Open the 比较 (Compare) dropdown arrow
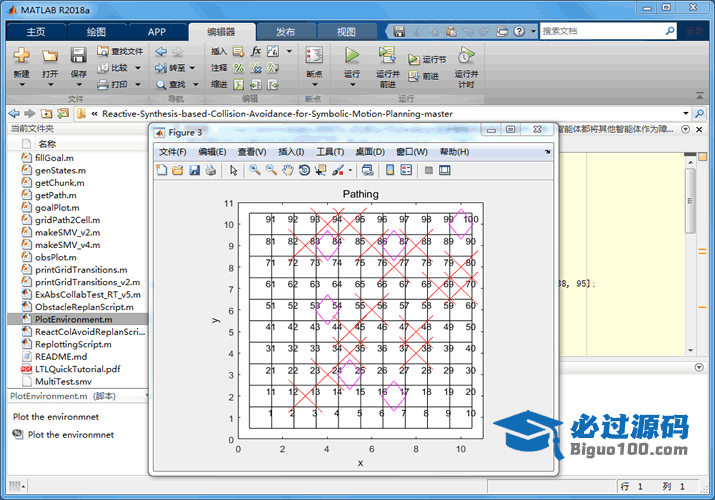 pos(138,68)
